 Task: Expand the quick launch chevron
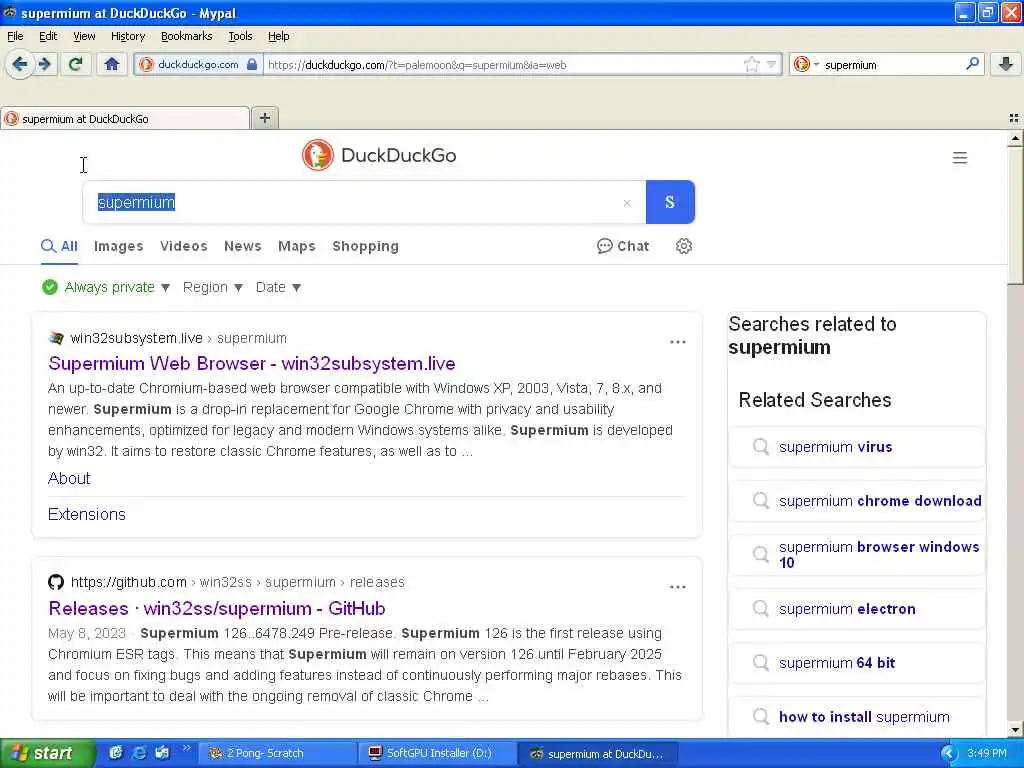click(186, 748)
